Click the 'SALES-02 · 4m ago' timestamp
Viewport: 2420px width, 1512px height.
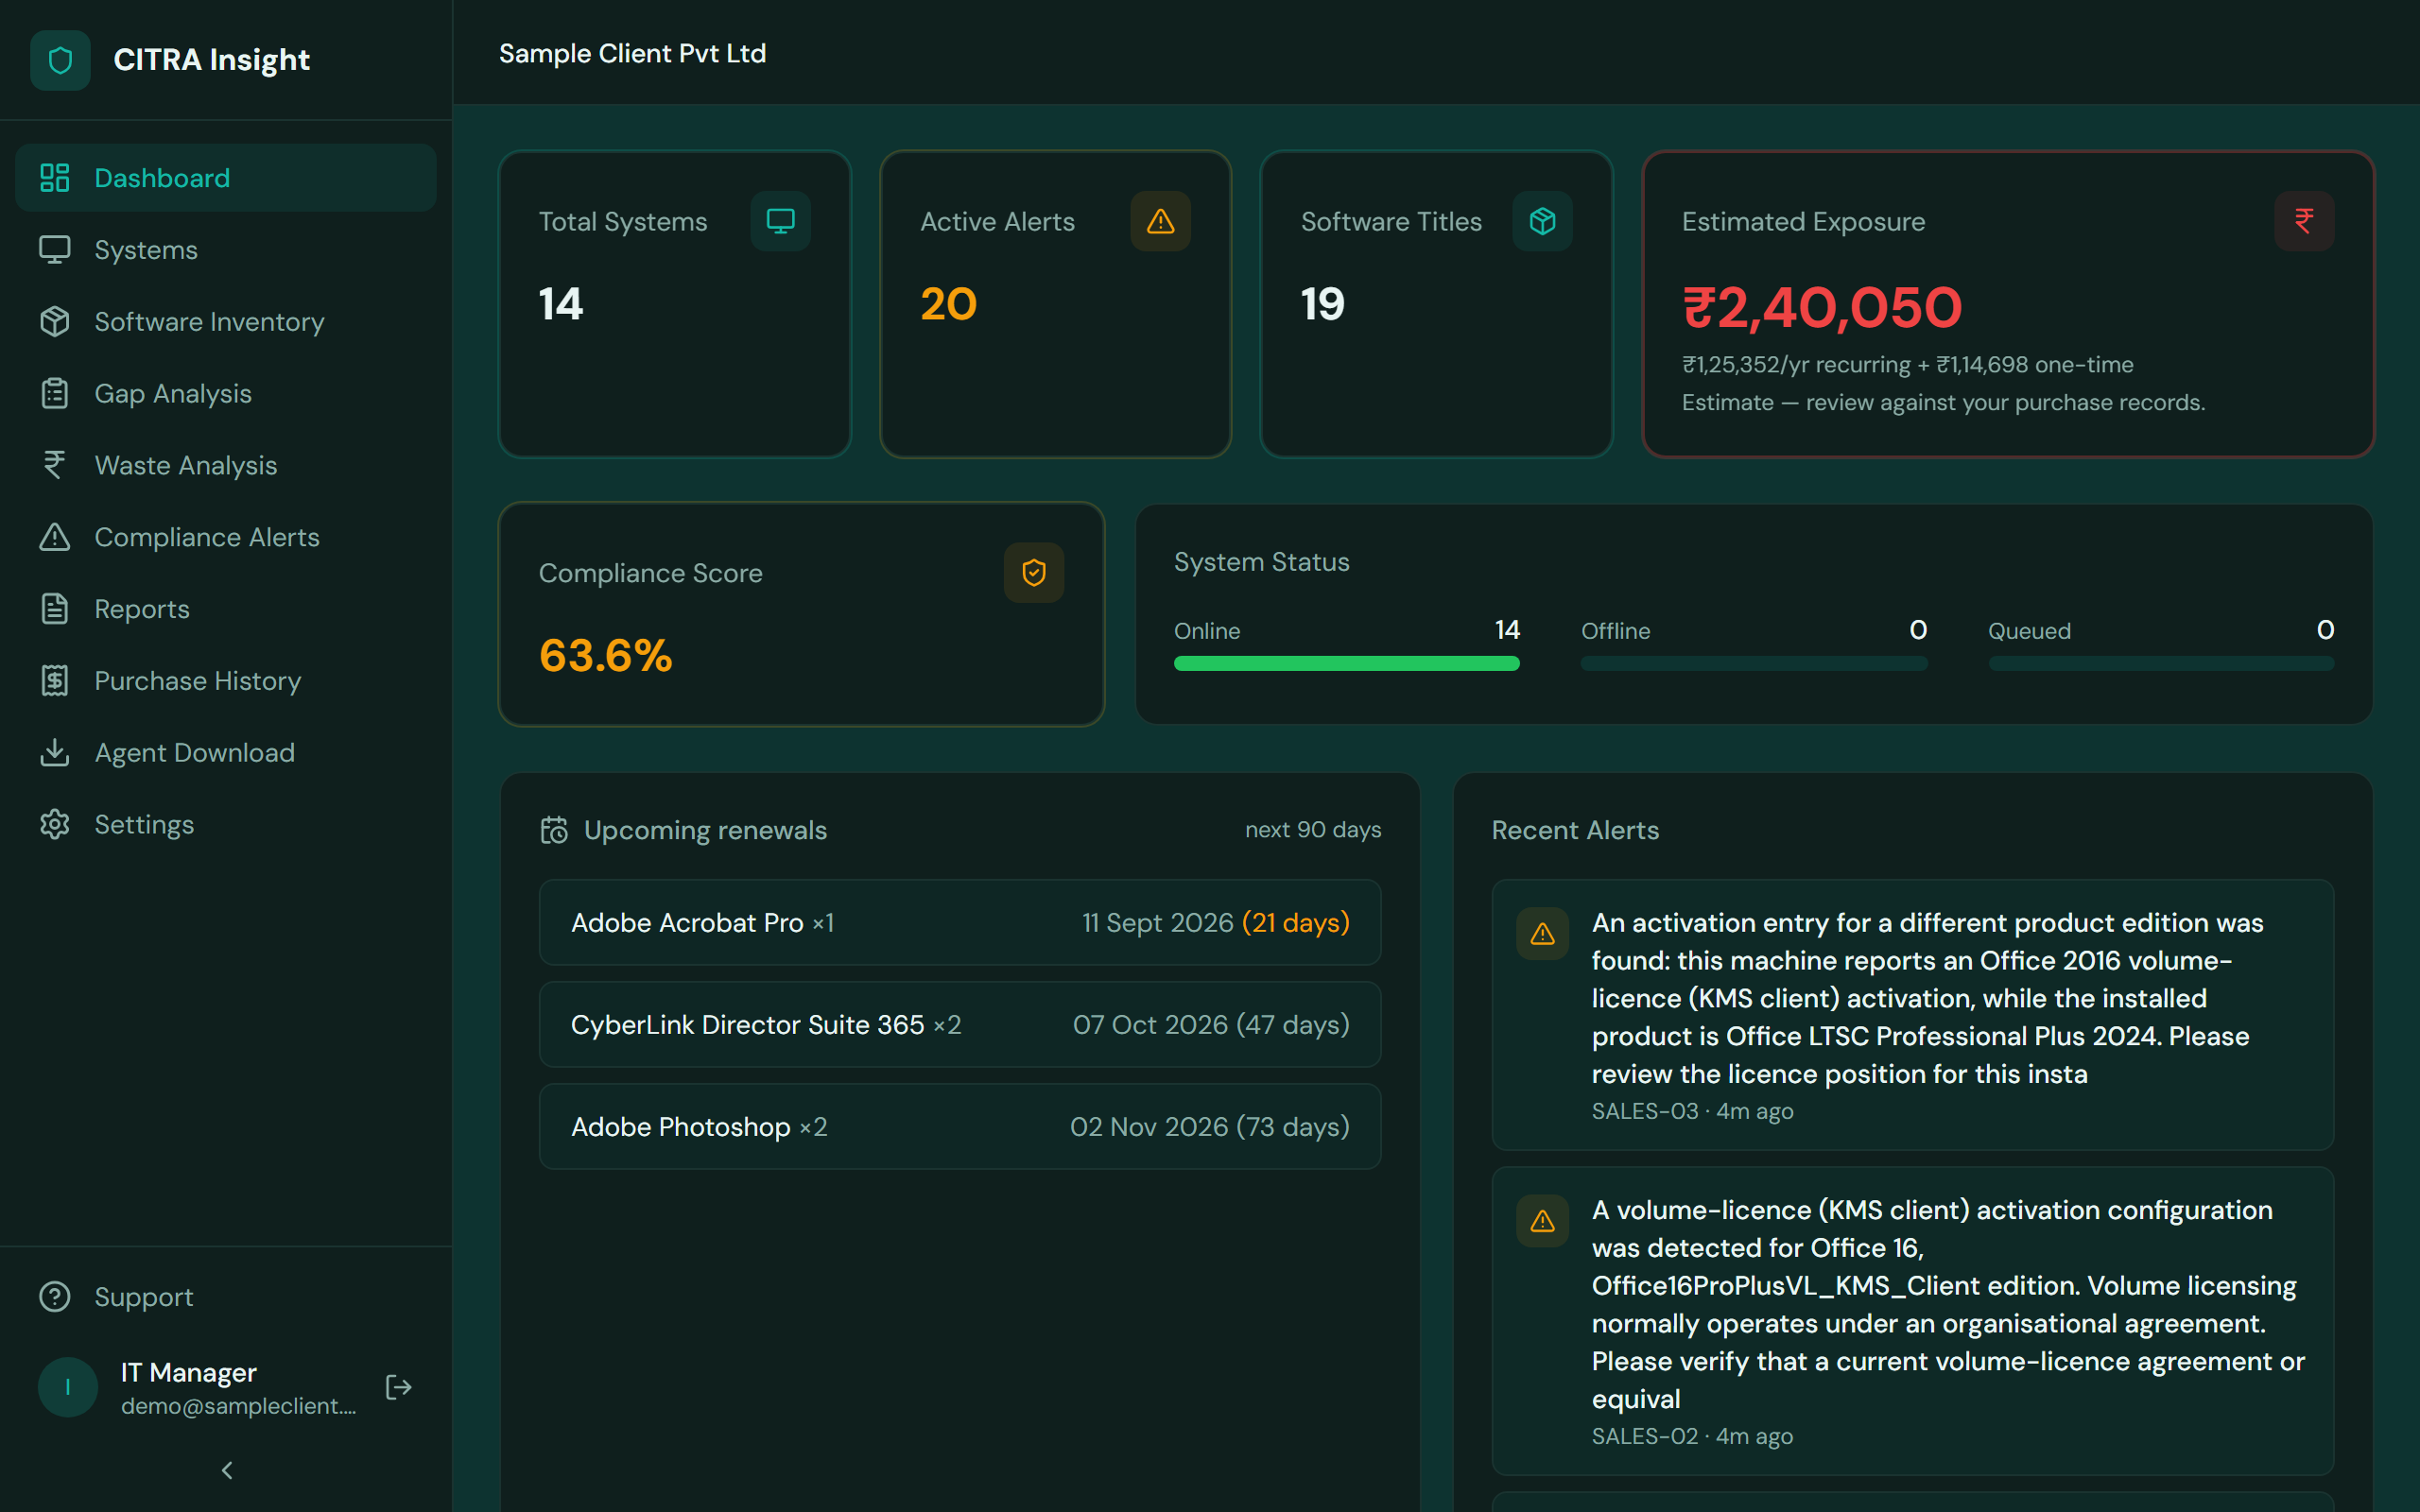click(1692, 1436)
